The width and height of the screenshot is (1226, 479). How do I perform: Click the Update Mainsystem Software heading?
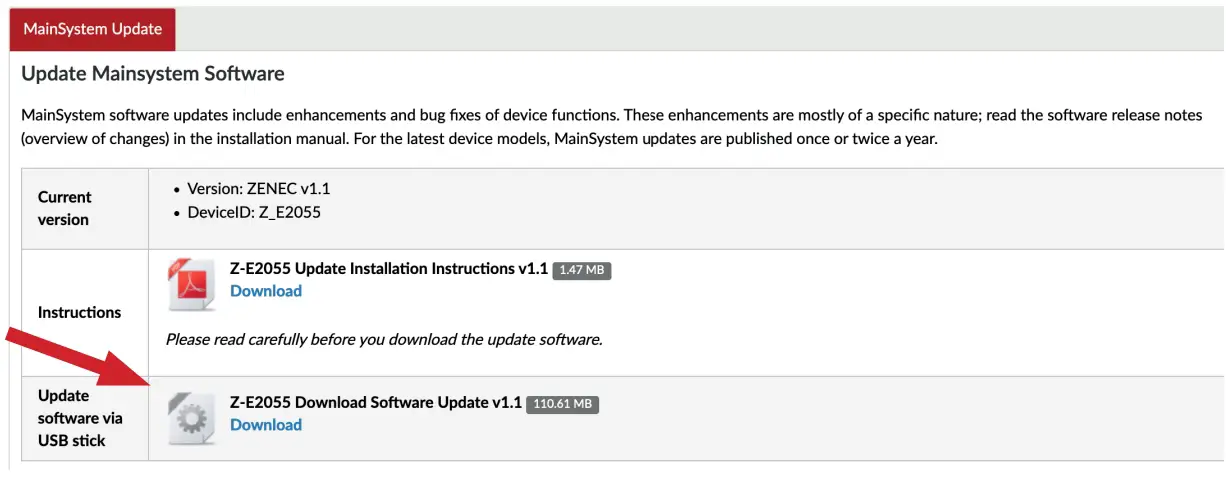point(152,74)
